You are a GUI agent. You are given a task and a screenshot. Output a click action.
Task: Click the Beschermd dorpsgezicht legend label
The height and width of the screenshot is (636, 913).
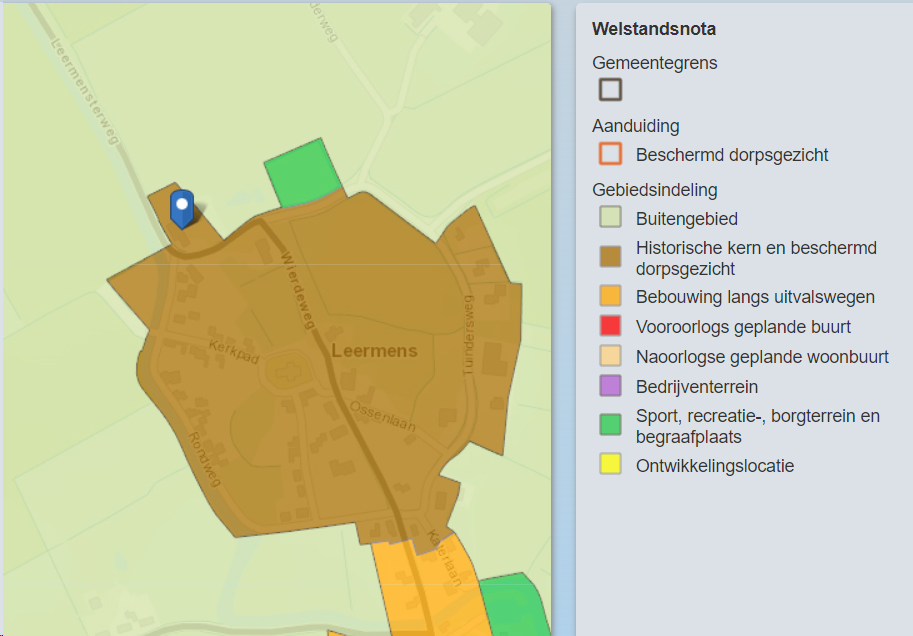[x=732, y=155]
